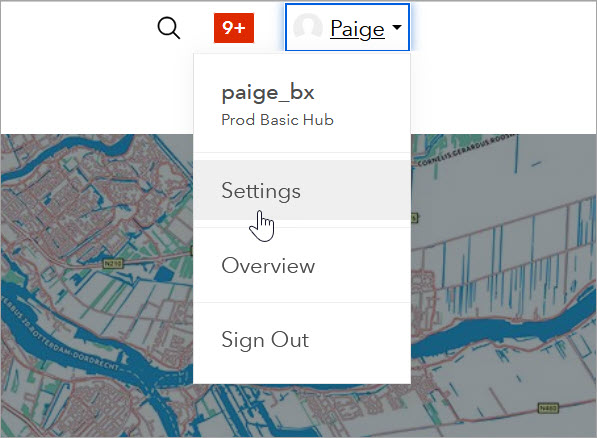Sign Out of the account

coord(302,339)
